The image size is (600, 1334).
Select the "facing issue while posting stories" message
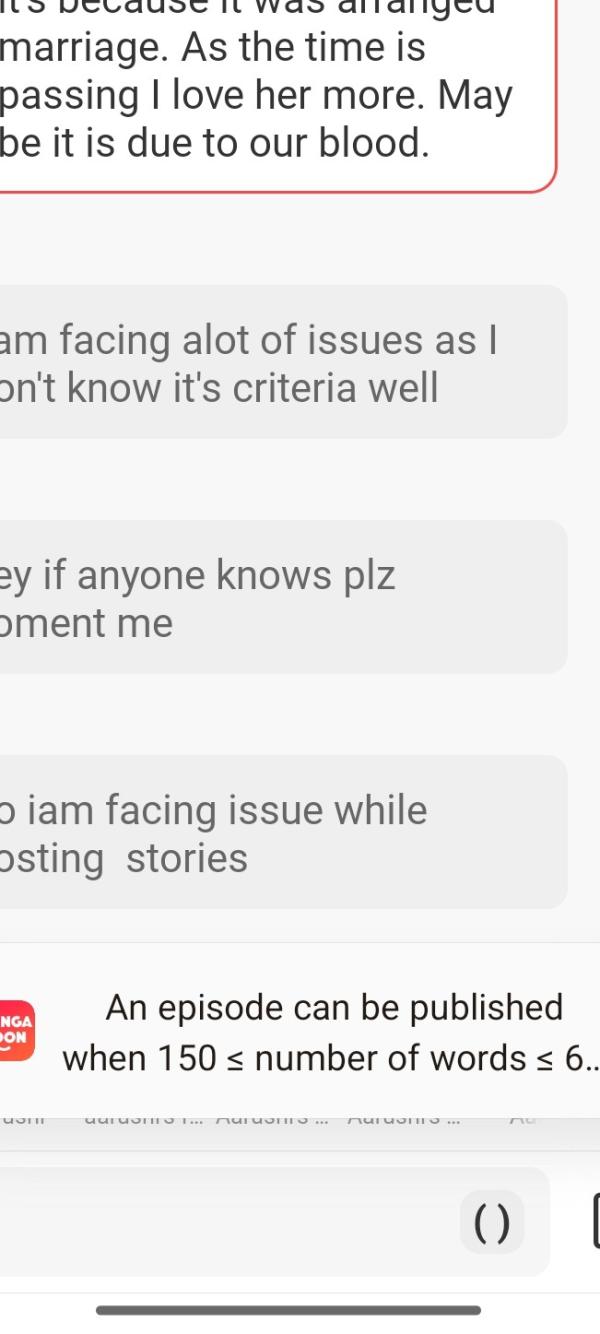(x=283, y=832)
